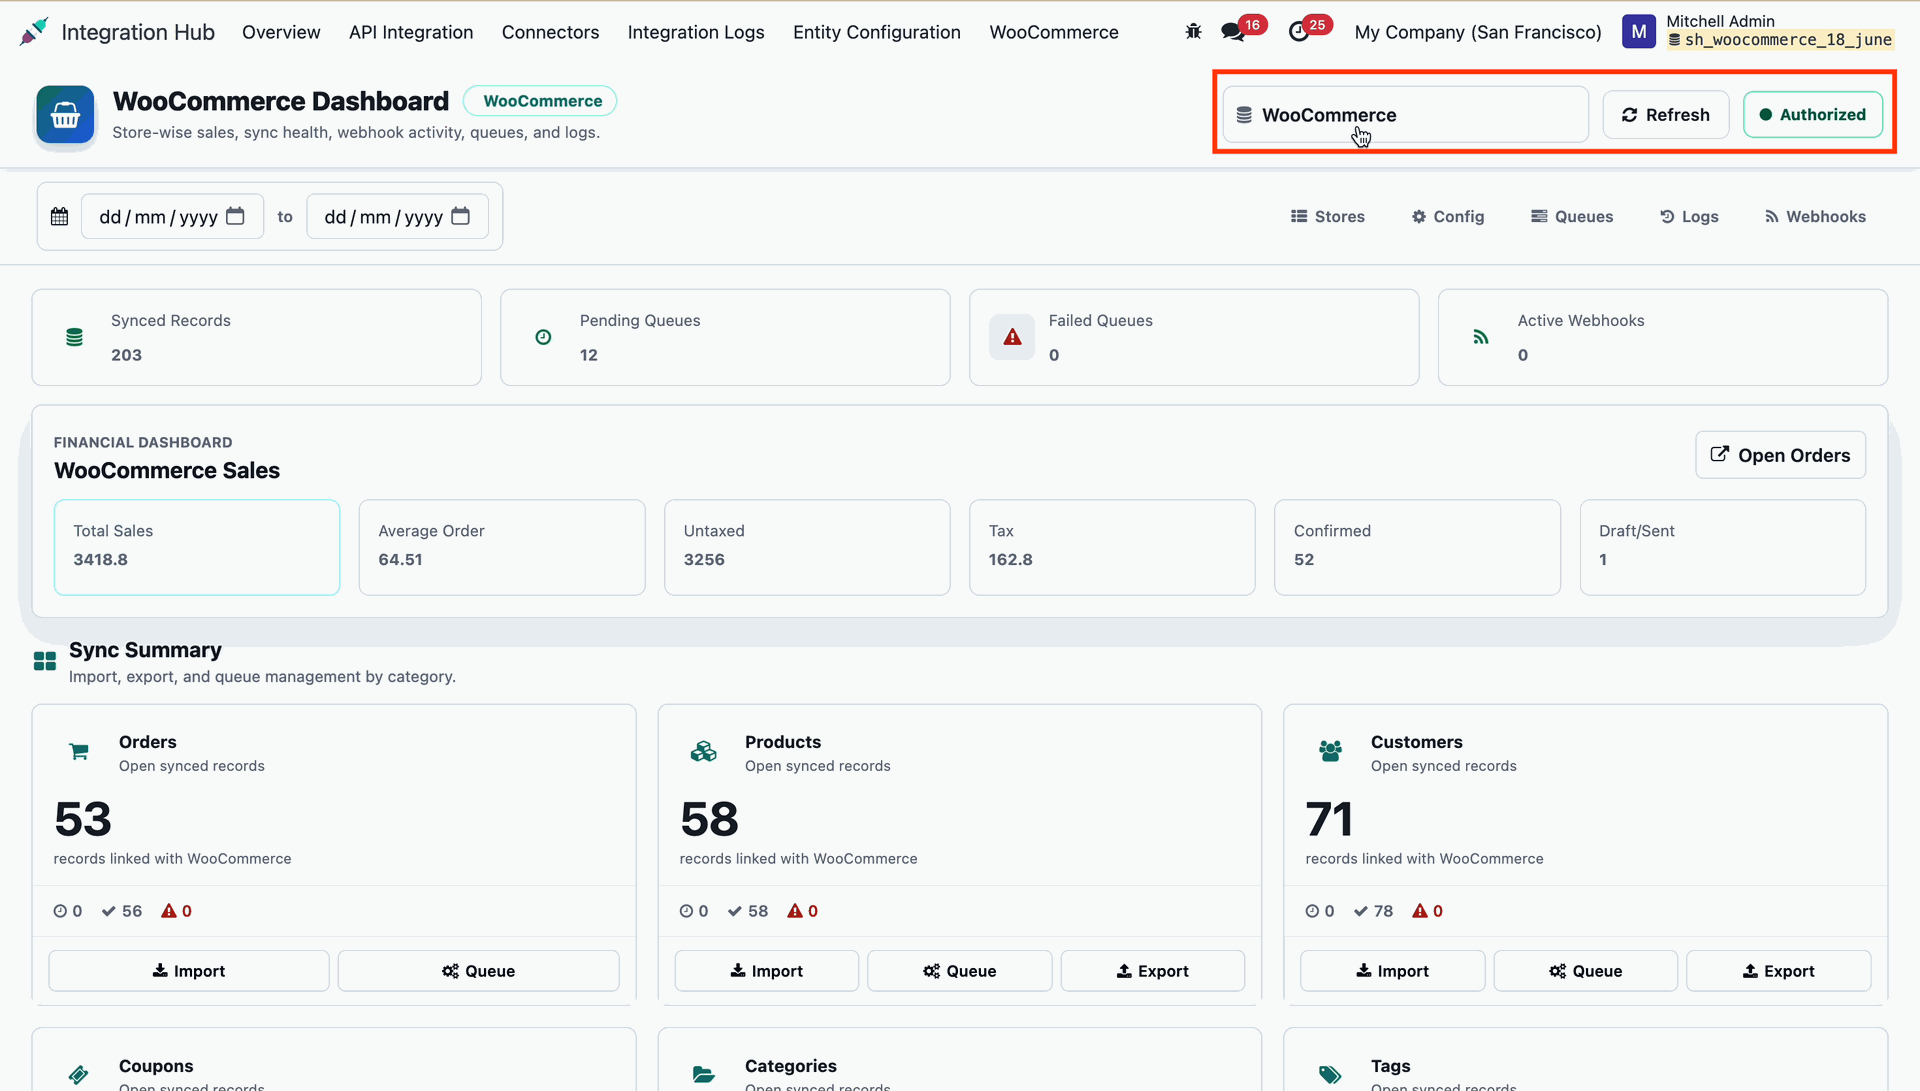Click Export button in Products card

pos(1153,971)
